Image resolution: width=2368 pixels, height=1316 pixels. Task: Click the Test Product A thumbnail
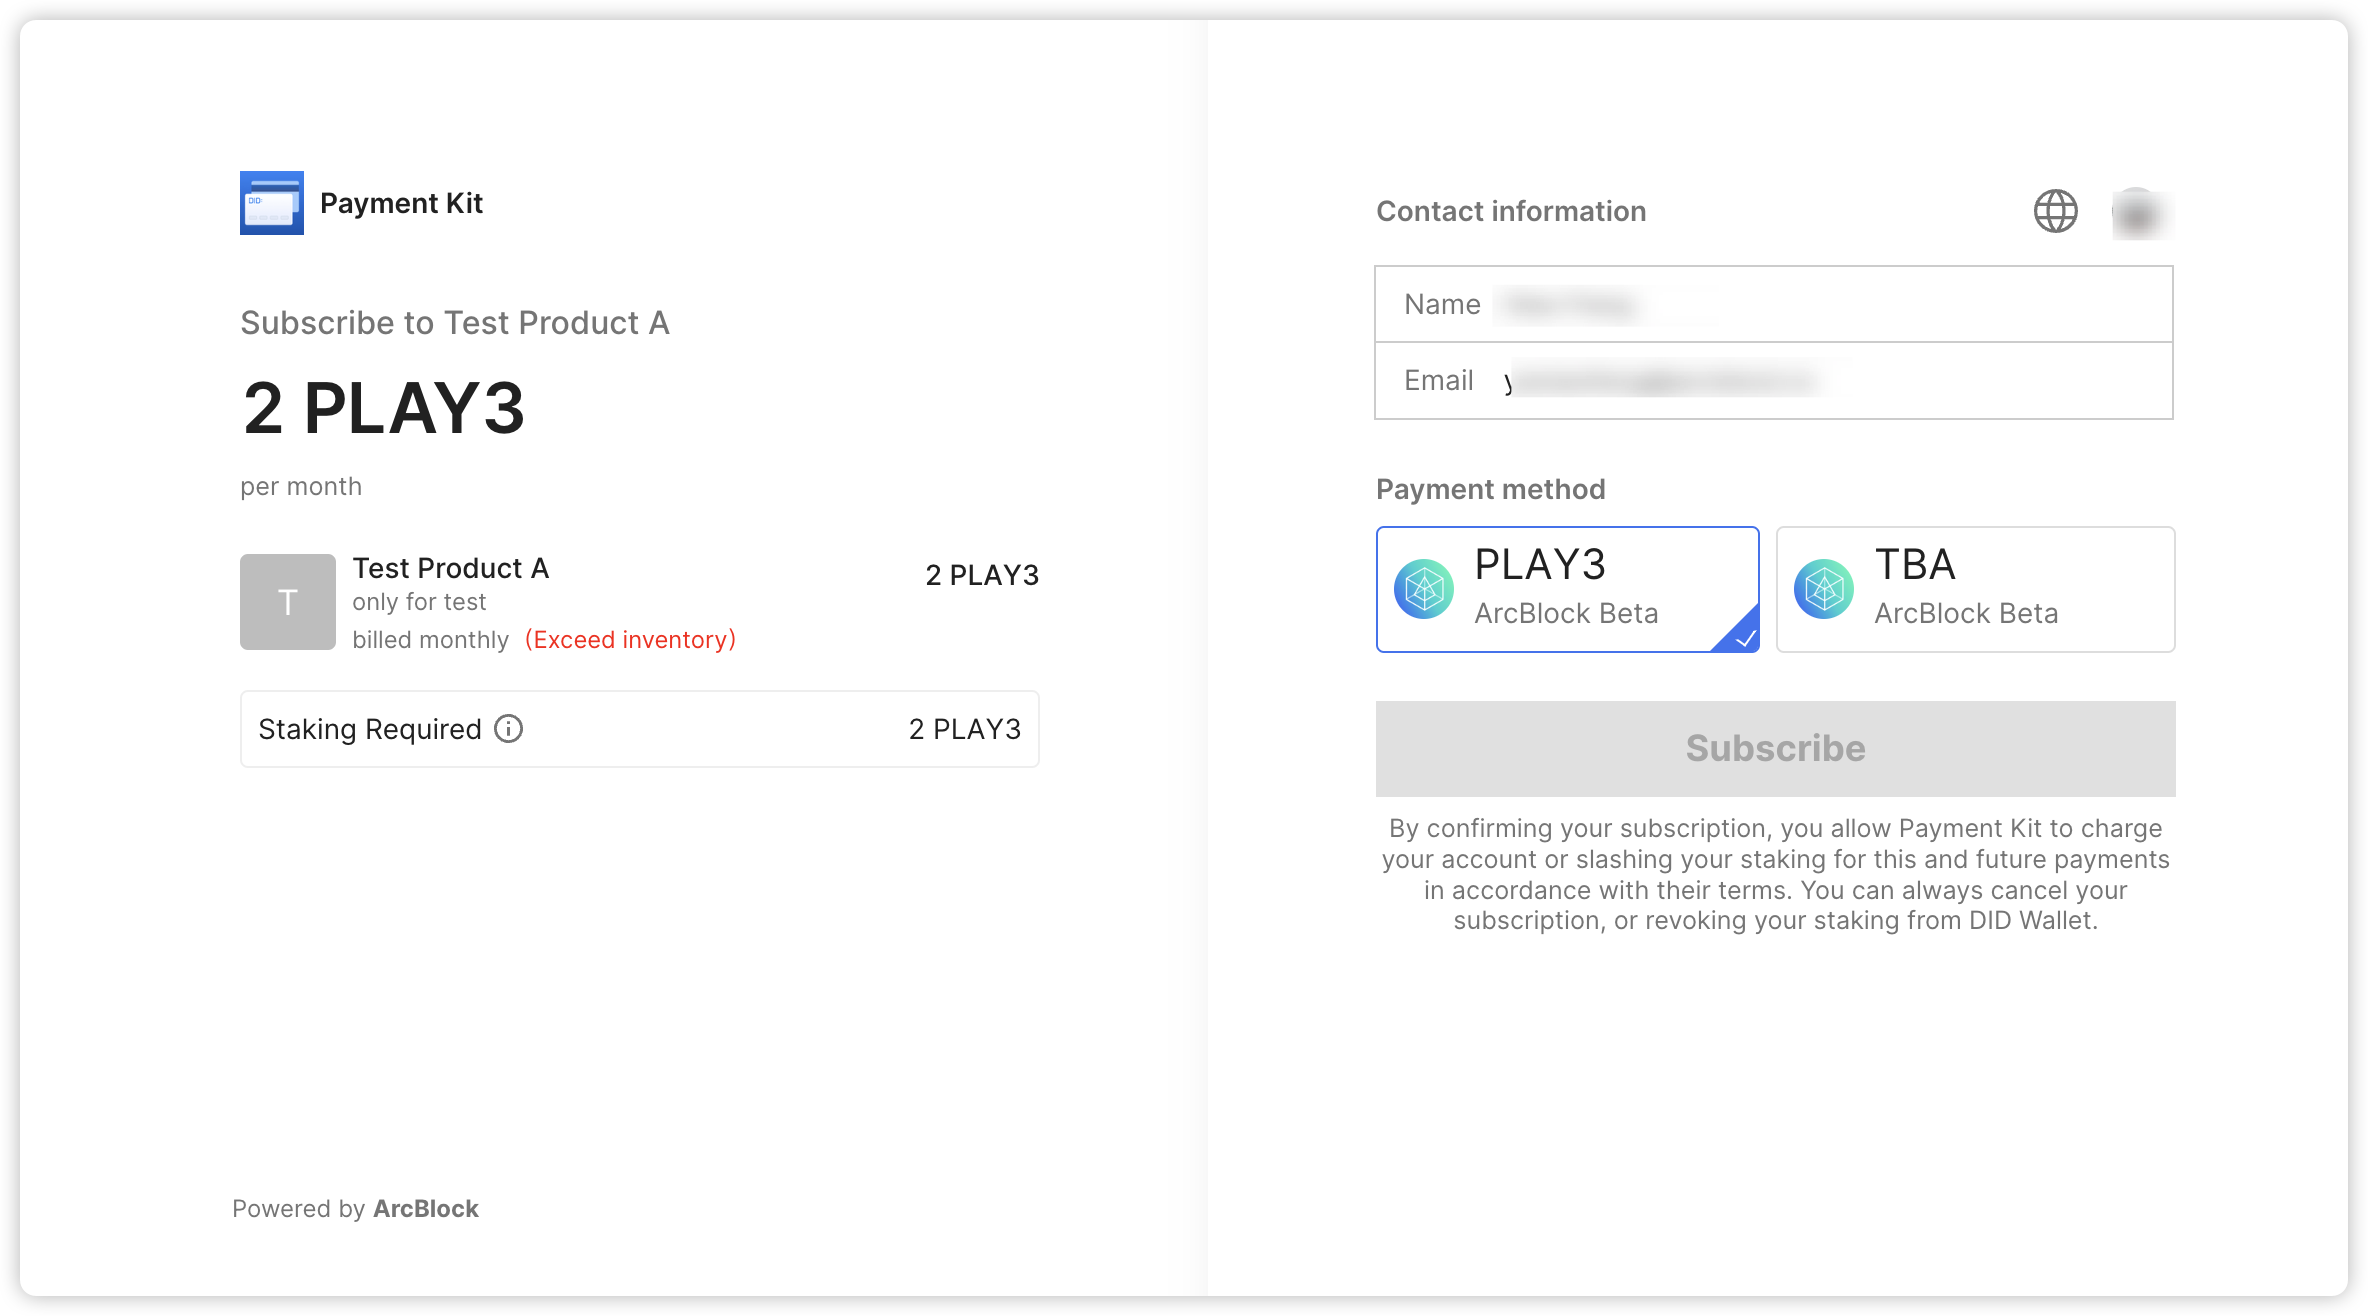pos(288,602)
